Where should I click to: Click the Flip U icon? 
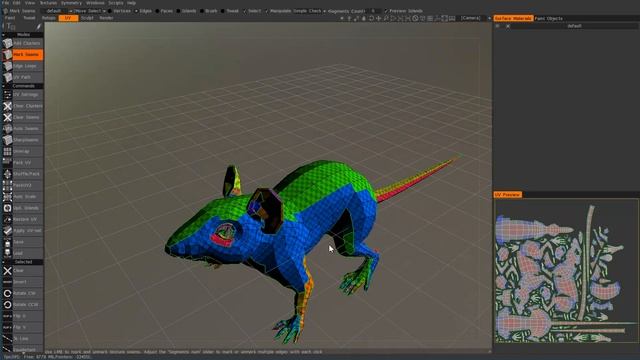[x=7, y=316]
